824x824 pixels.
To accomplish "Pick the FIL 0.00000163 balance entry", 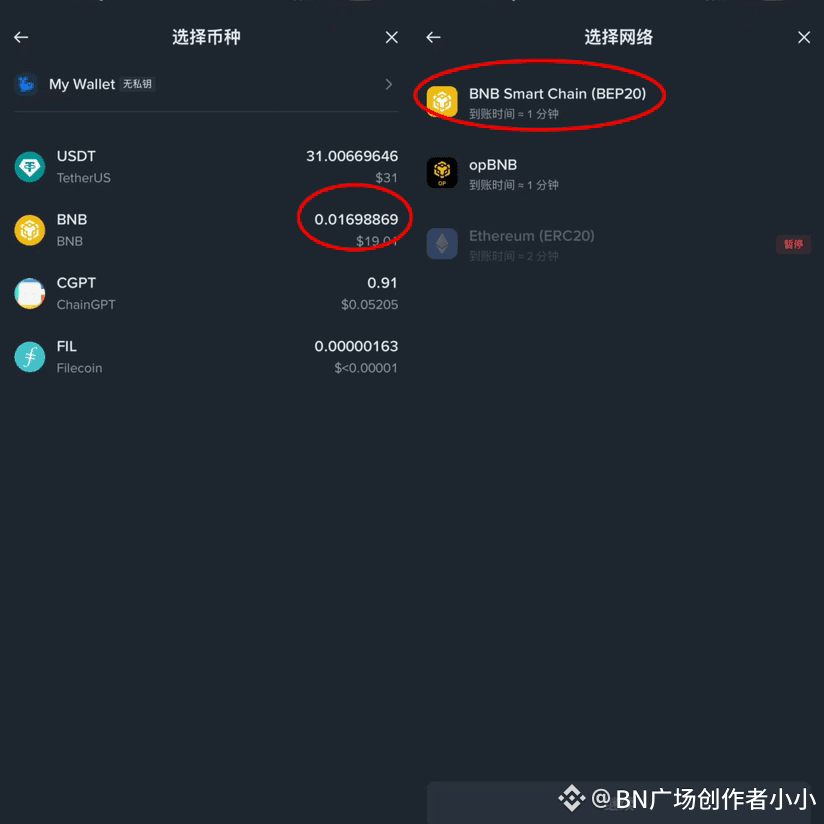I will [206, 357].
